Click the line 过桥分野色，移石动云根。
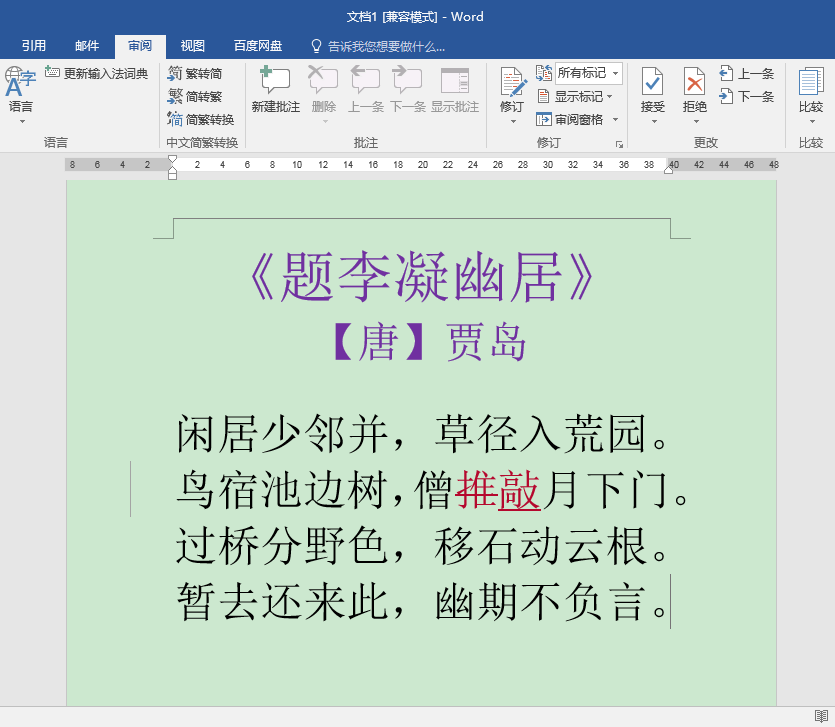This screenshot has width=835, height=727. pos(421,546)
